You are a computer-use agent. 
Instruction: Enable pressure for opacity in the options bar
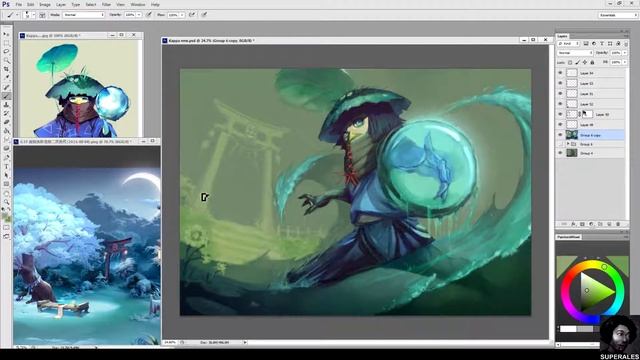point(149,15)
